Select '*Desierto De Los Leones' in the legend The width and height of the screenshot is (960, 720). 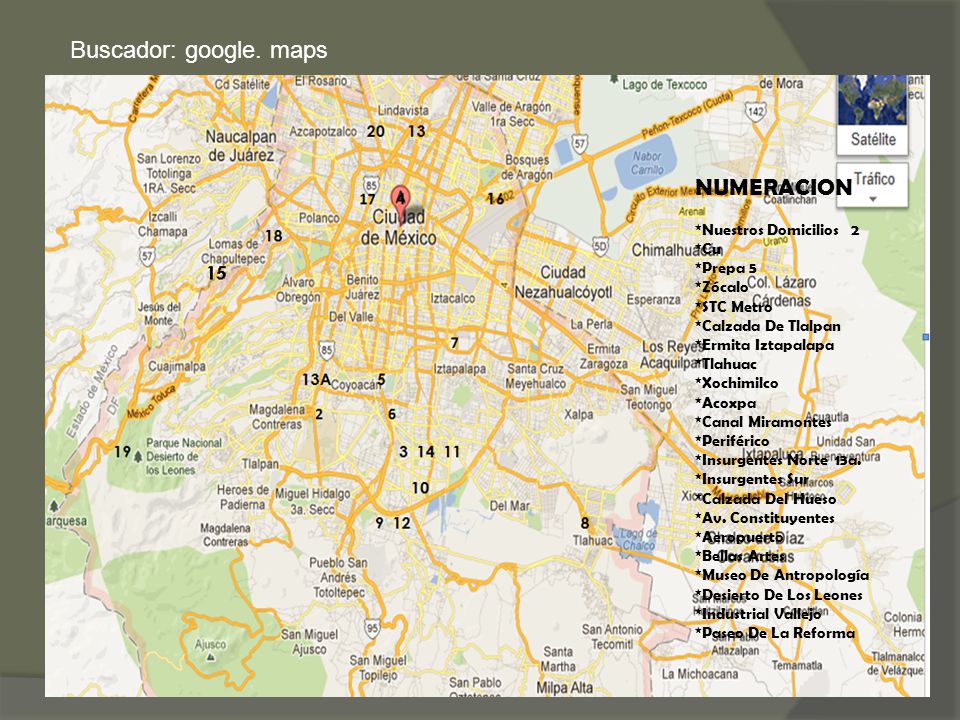click(779, 595)
